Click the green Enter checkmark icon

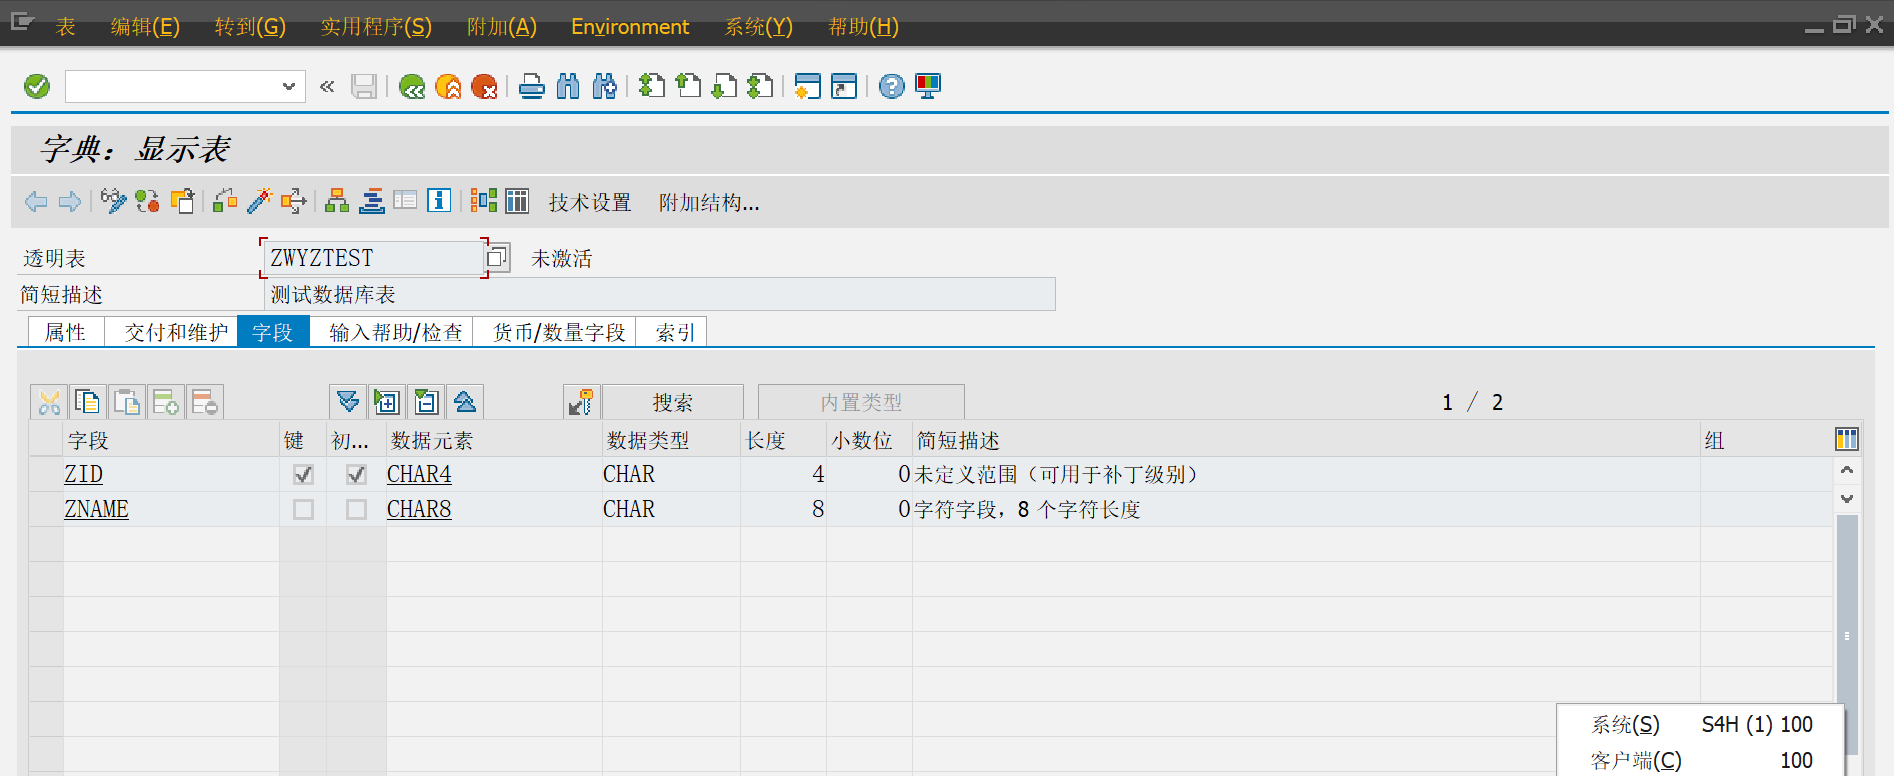click(37, 87)
